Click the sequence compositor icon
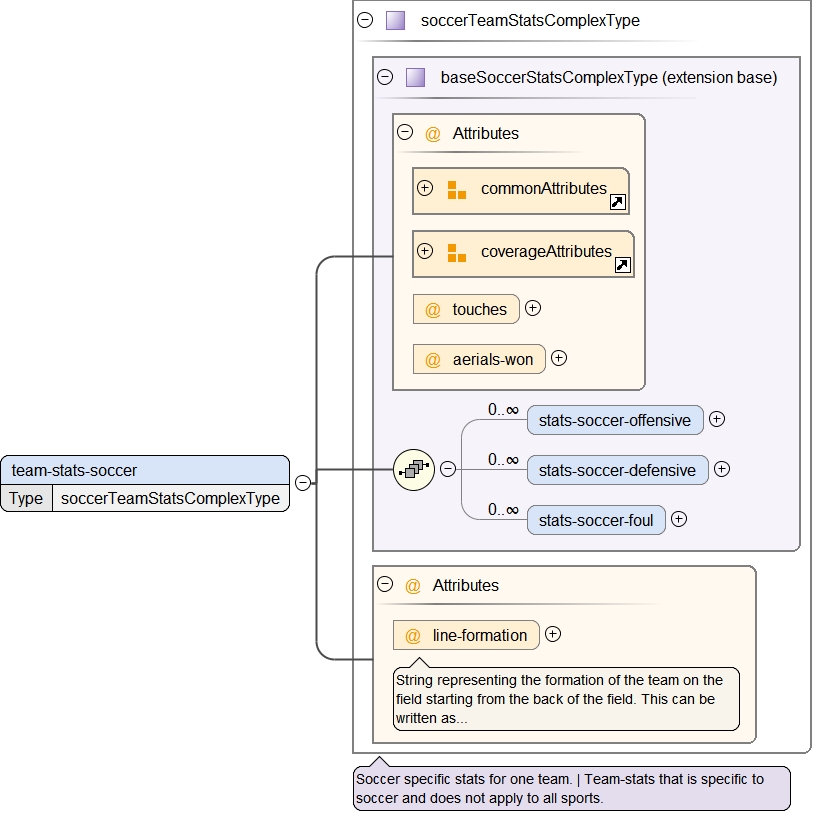 pyautogui.click(x=413, y=469)
